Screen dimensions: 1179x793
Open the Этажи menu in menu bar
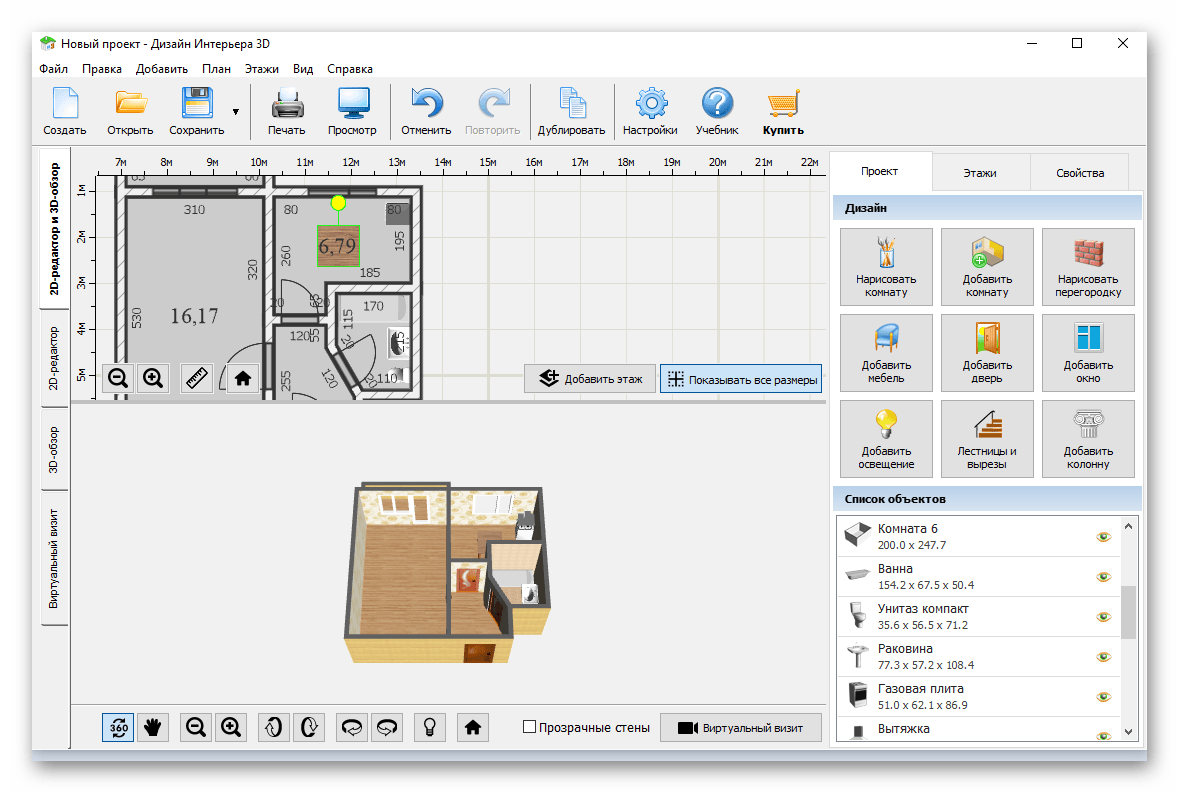click(262, 68)
